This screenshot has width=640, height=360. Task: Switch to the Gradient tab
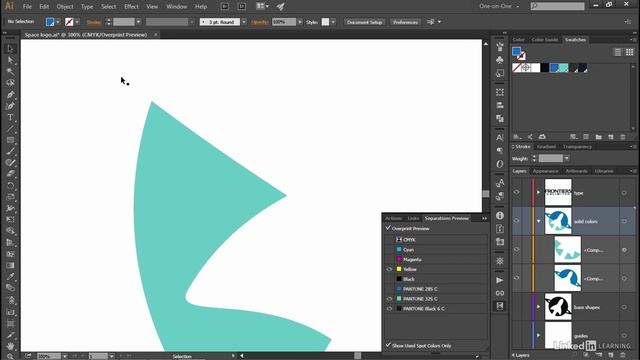pyautogui.click(x=546, y=147)
